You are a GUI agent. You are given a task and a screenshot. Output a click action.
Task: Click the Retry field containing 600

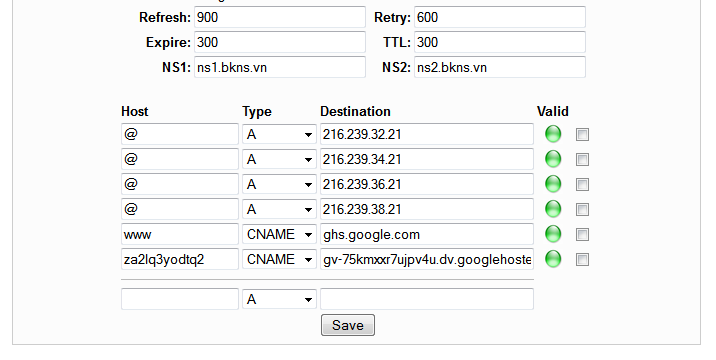[x=500, y=17]
